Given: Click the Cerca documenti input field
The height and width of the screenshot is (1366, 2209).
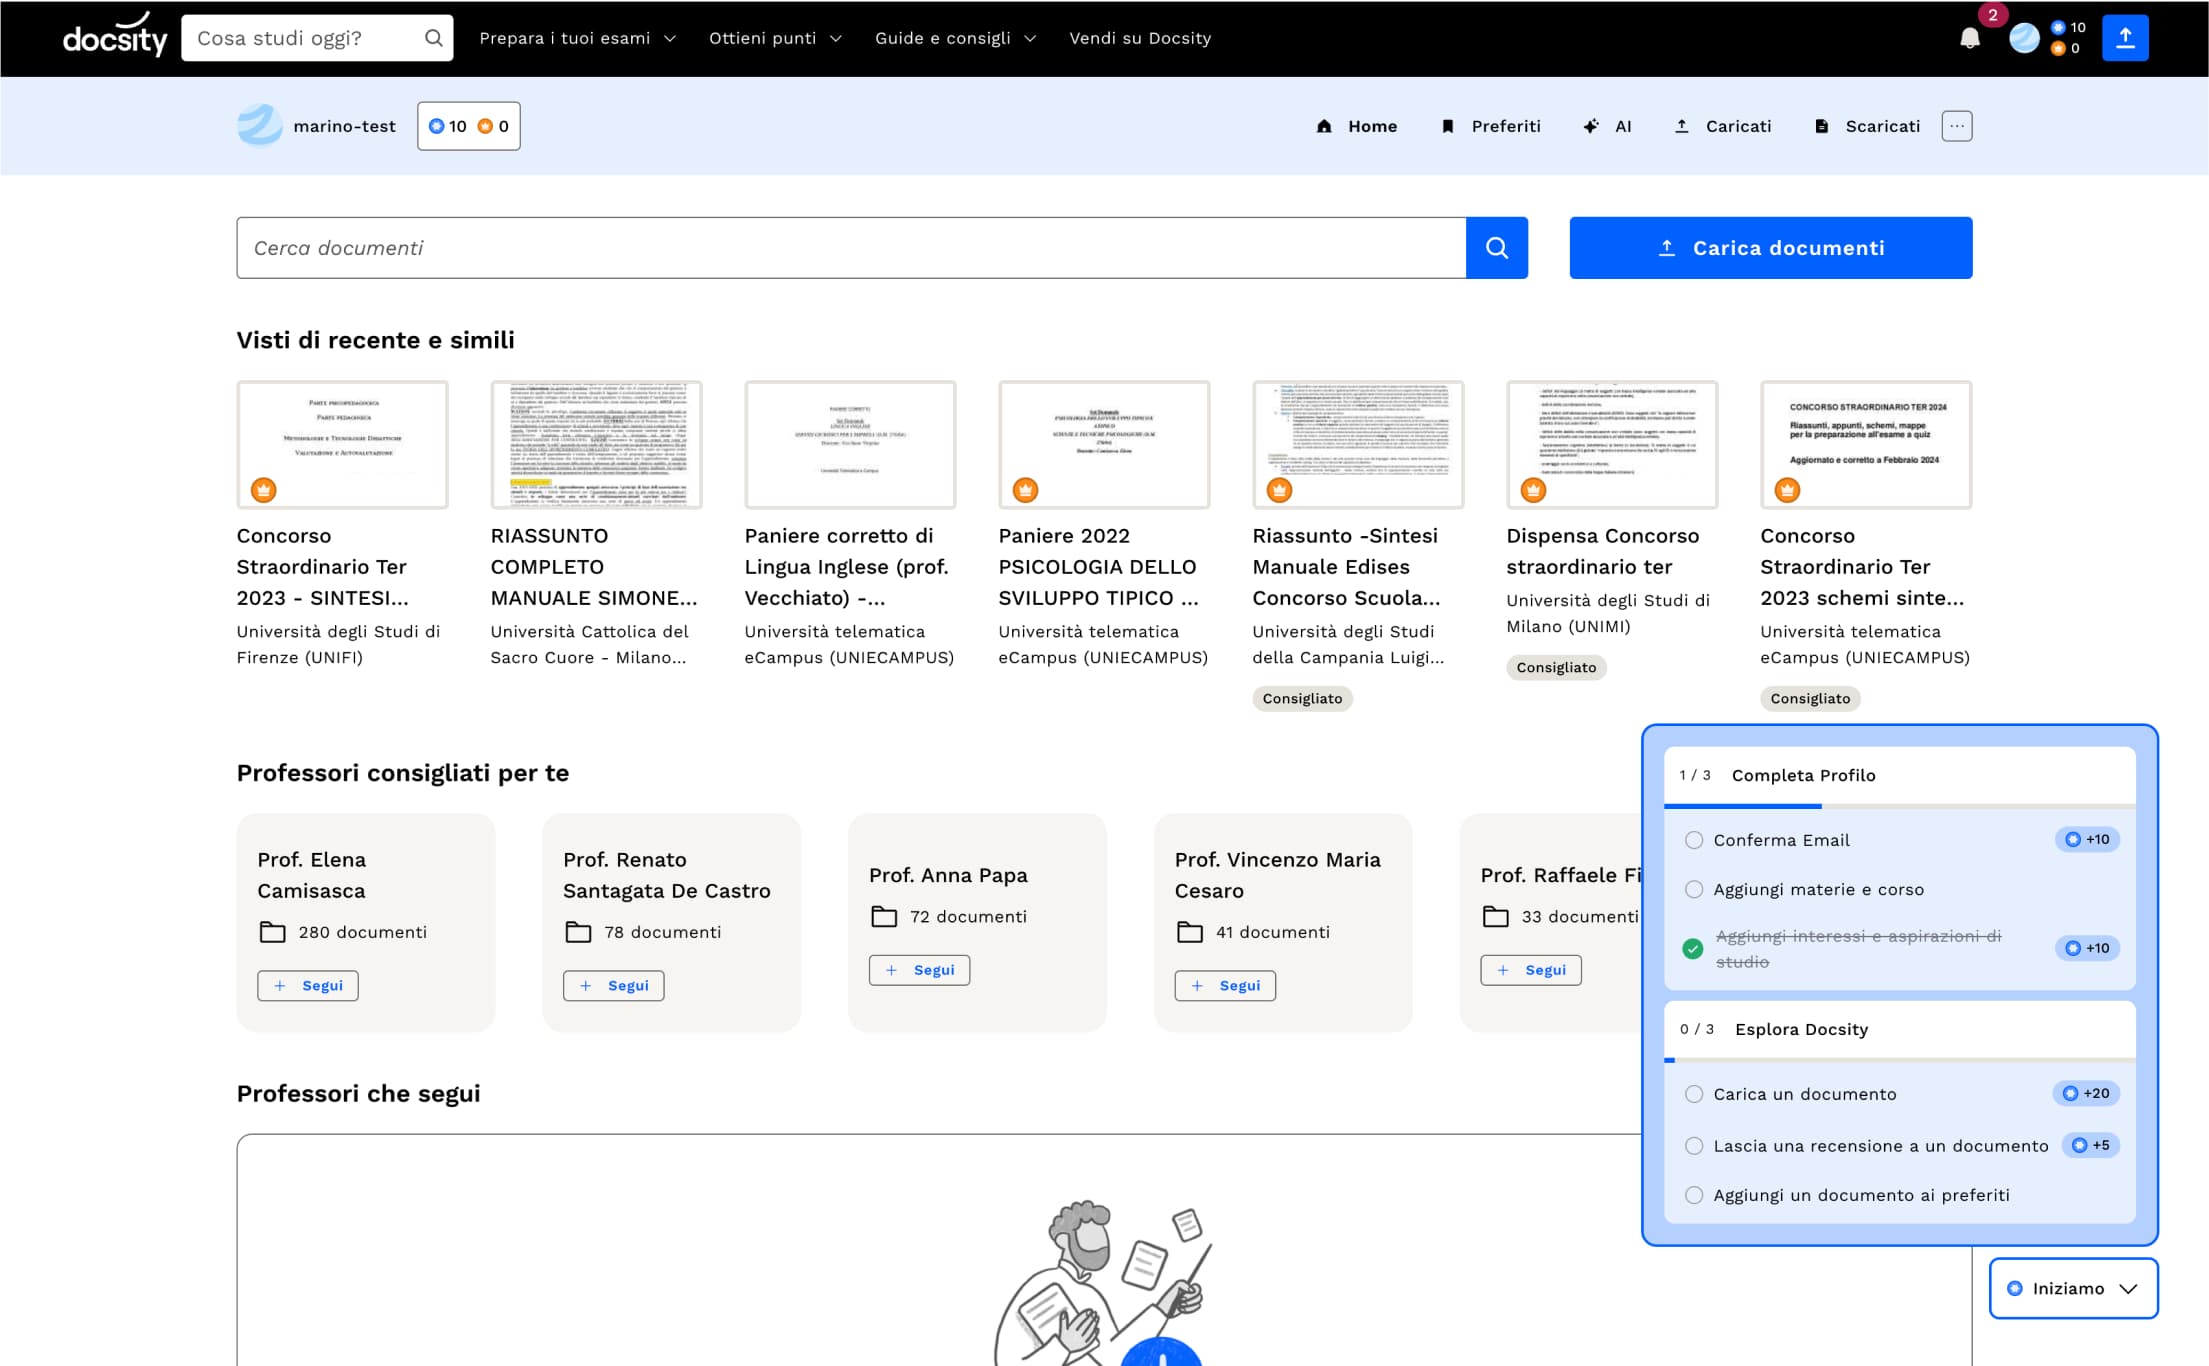Looking at the screenshot, I should pos(850,248).
